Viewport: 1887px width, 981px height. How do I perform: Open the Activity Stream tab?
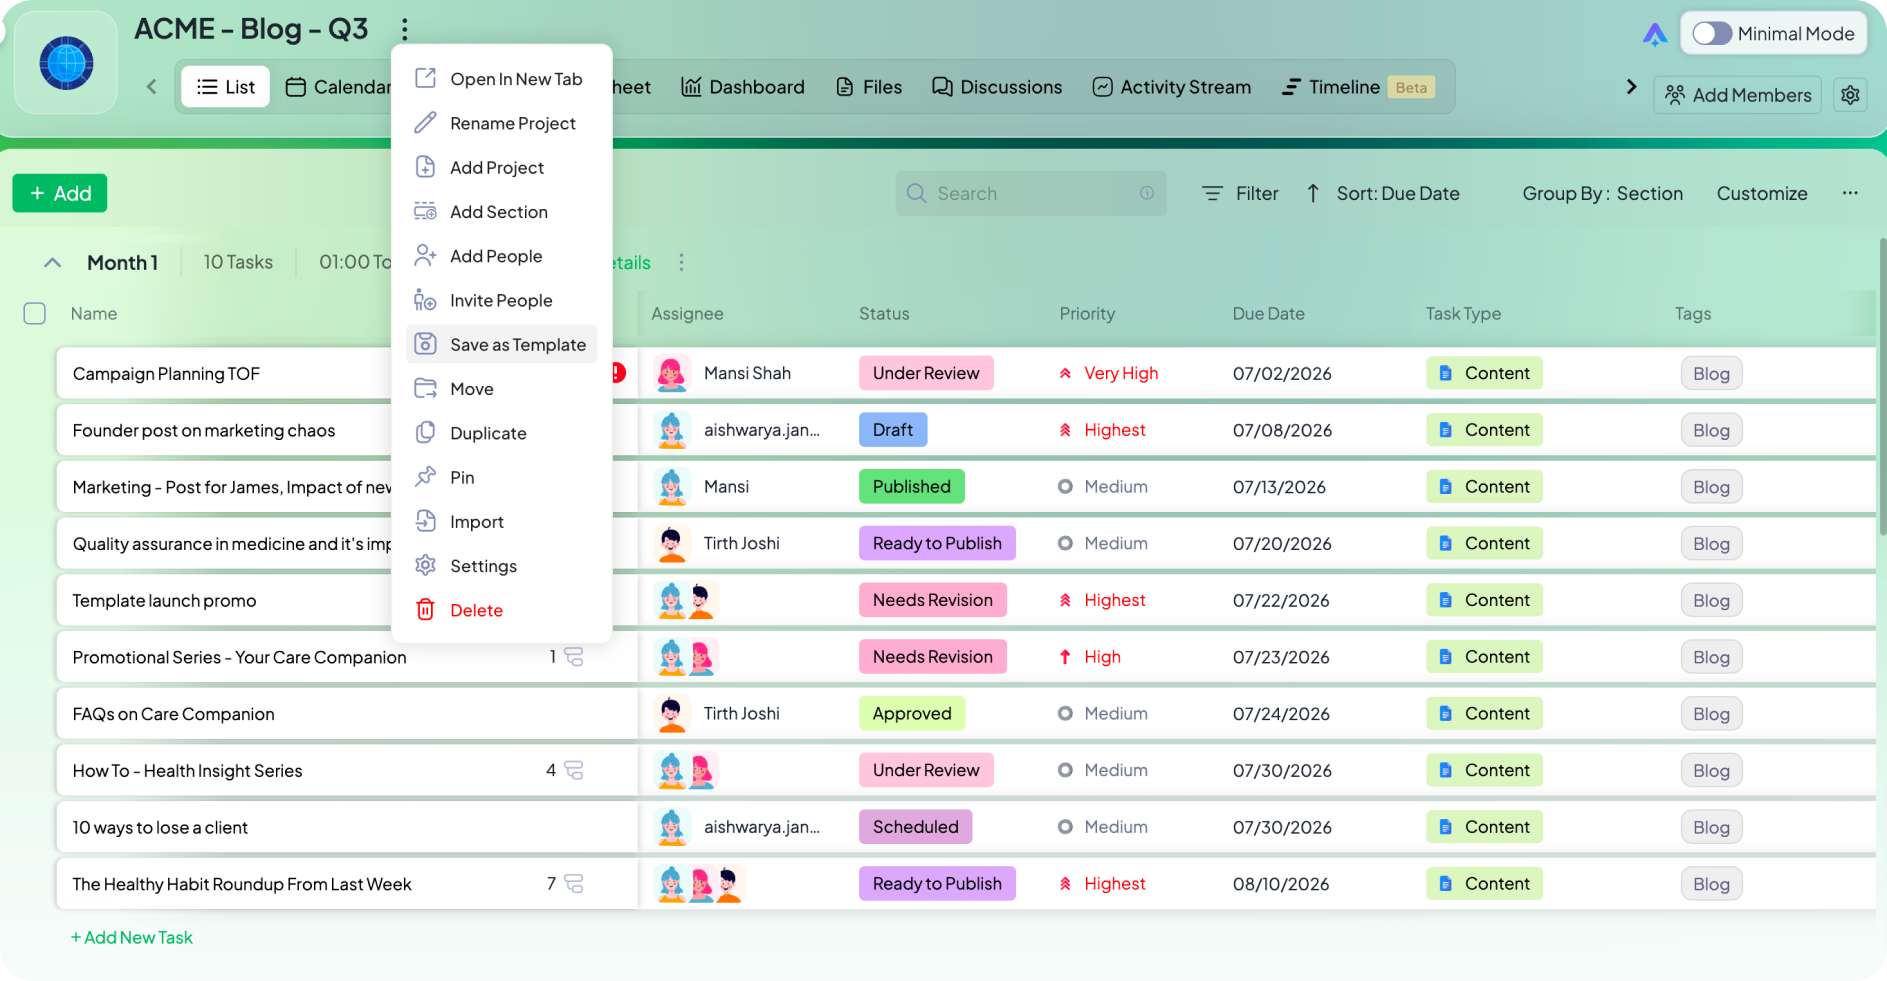(1172, 87)
